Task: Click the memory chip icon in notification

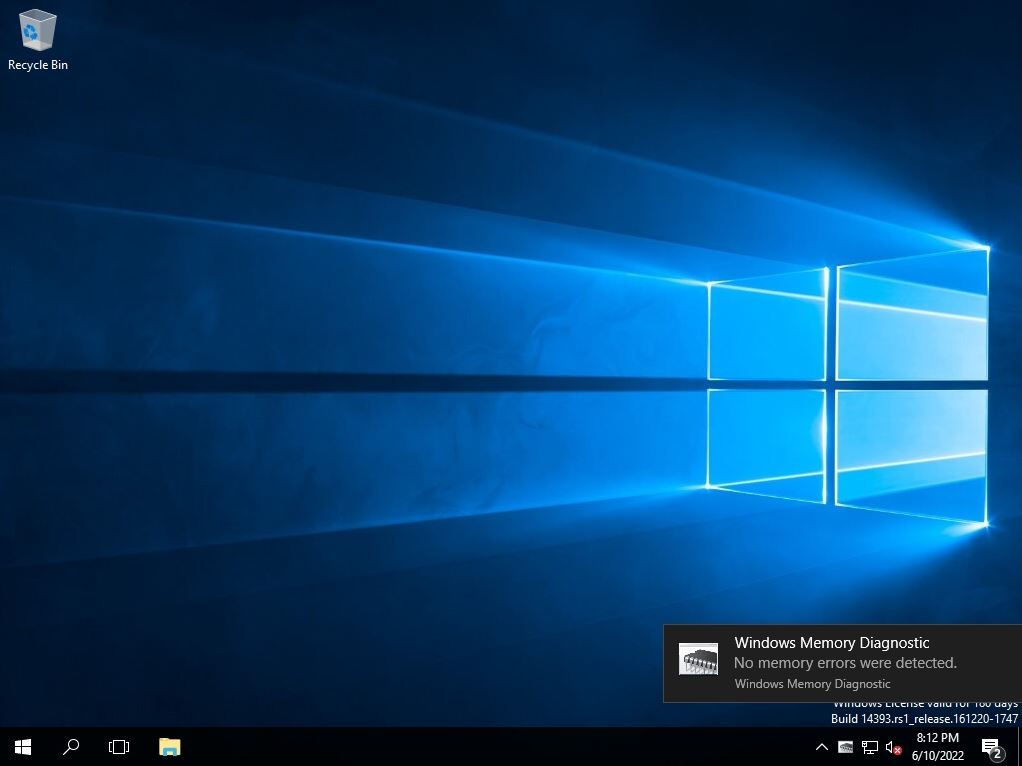Action: 698,658
